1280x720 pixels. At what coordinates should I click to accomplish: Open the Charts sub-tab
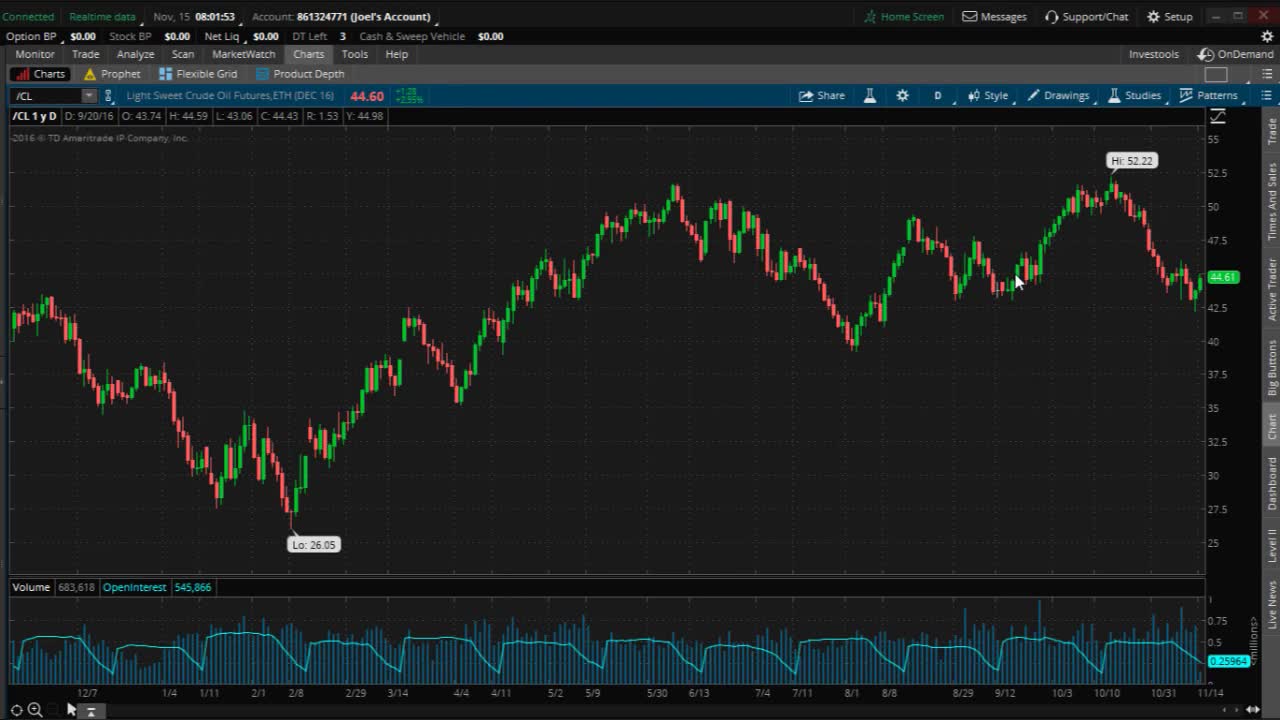pyautogui.click(x=39, y=74)
